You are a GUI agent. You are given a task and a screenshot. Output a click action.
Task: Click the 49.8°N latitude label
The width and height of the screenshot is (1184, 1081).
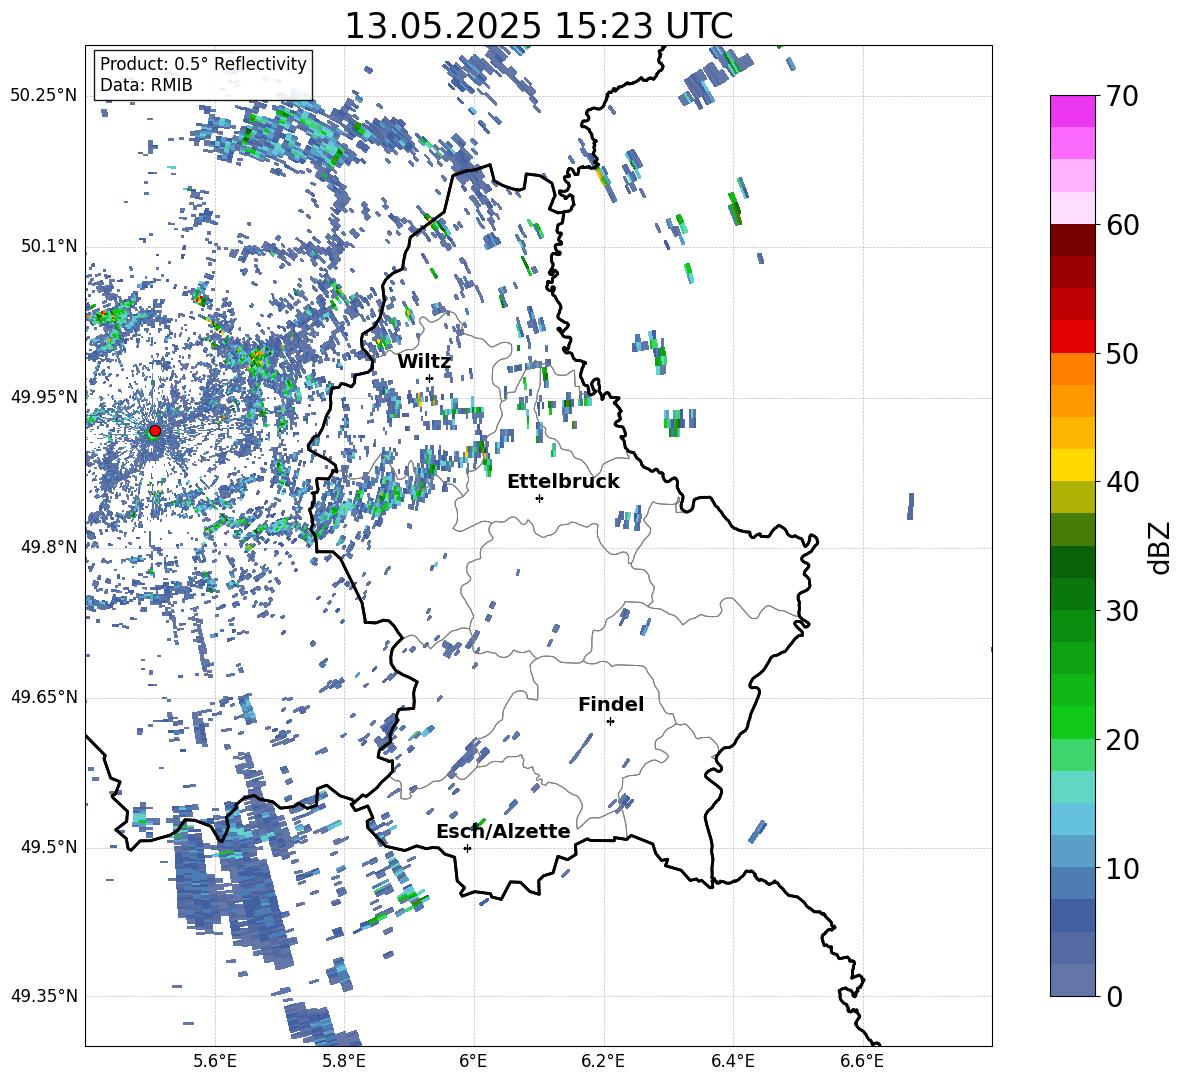tap(50, 547)
